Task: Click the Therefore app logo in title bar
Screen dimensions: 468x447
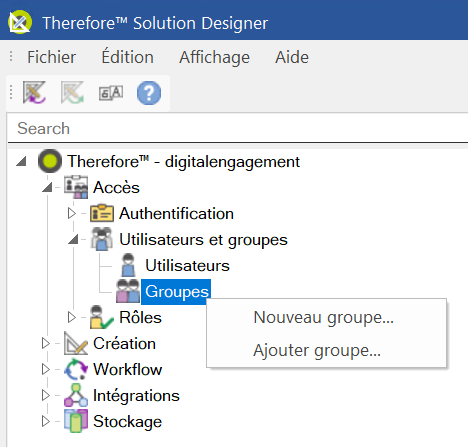Action: [x=20, y=22]
